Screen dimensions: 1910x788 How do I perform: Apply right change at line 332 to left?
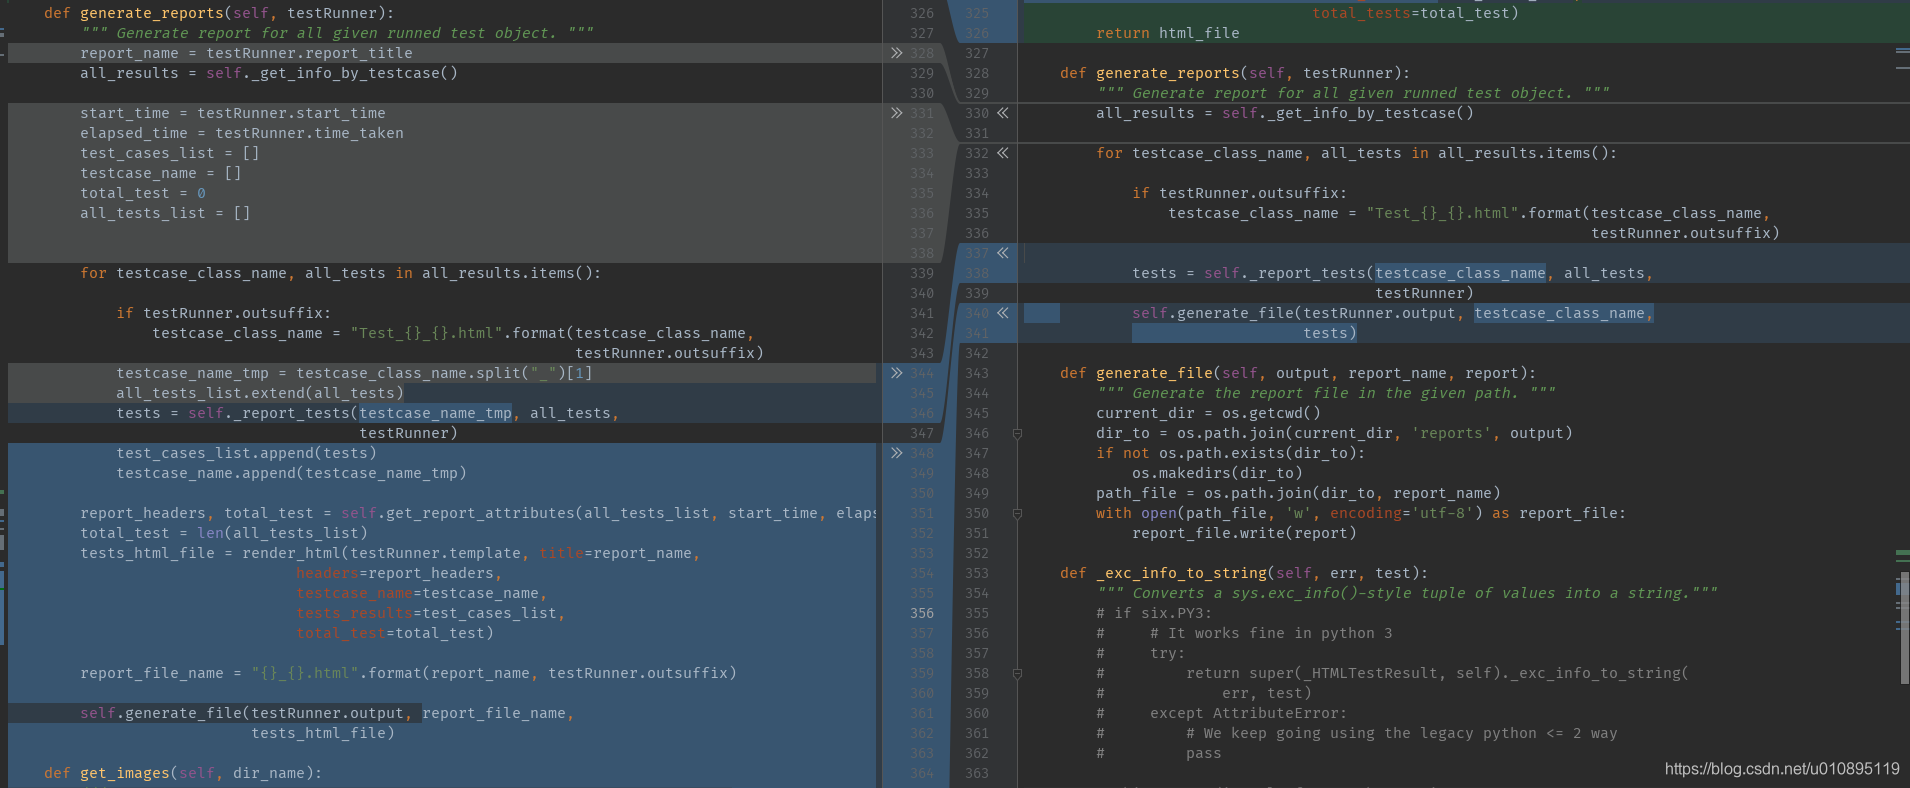click(x=1002, y=153)
